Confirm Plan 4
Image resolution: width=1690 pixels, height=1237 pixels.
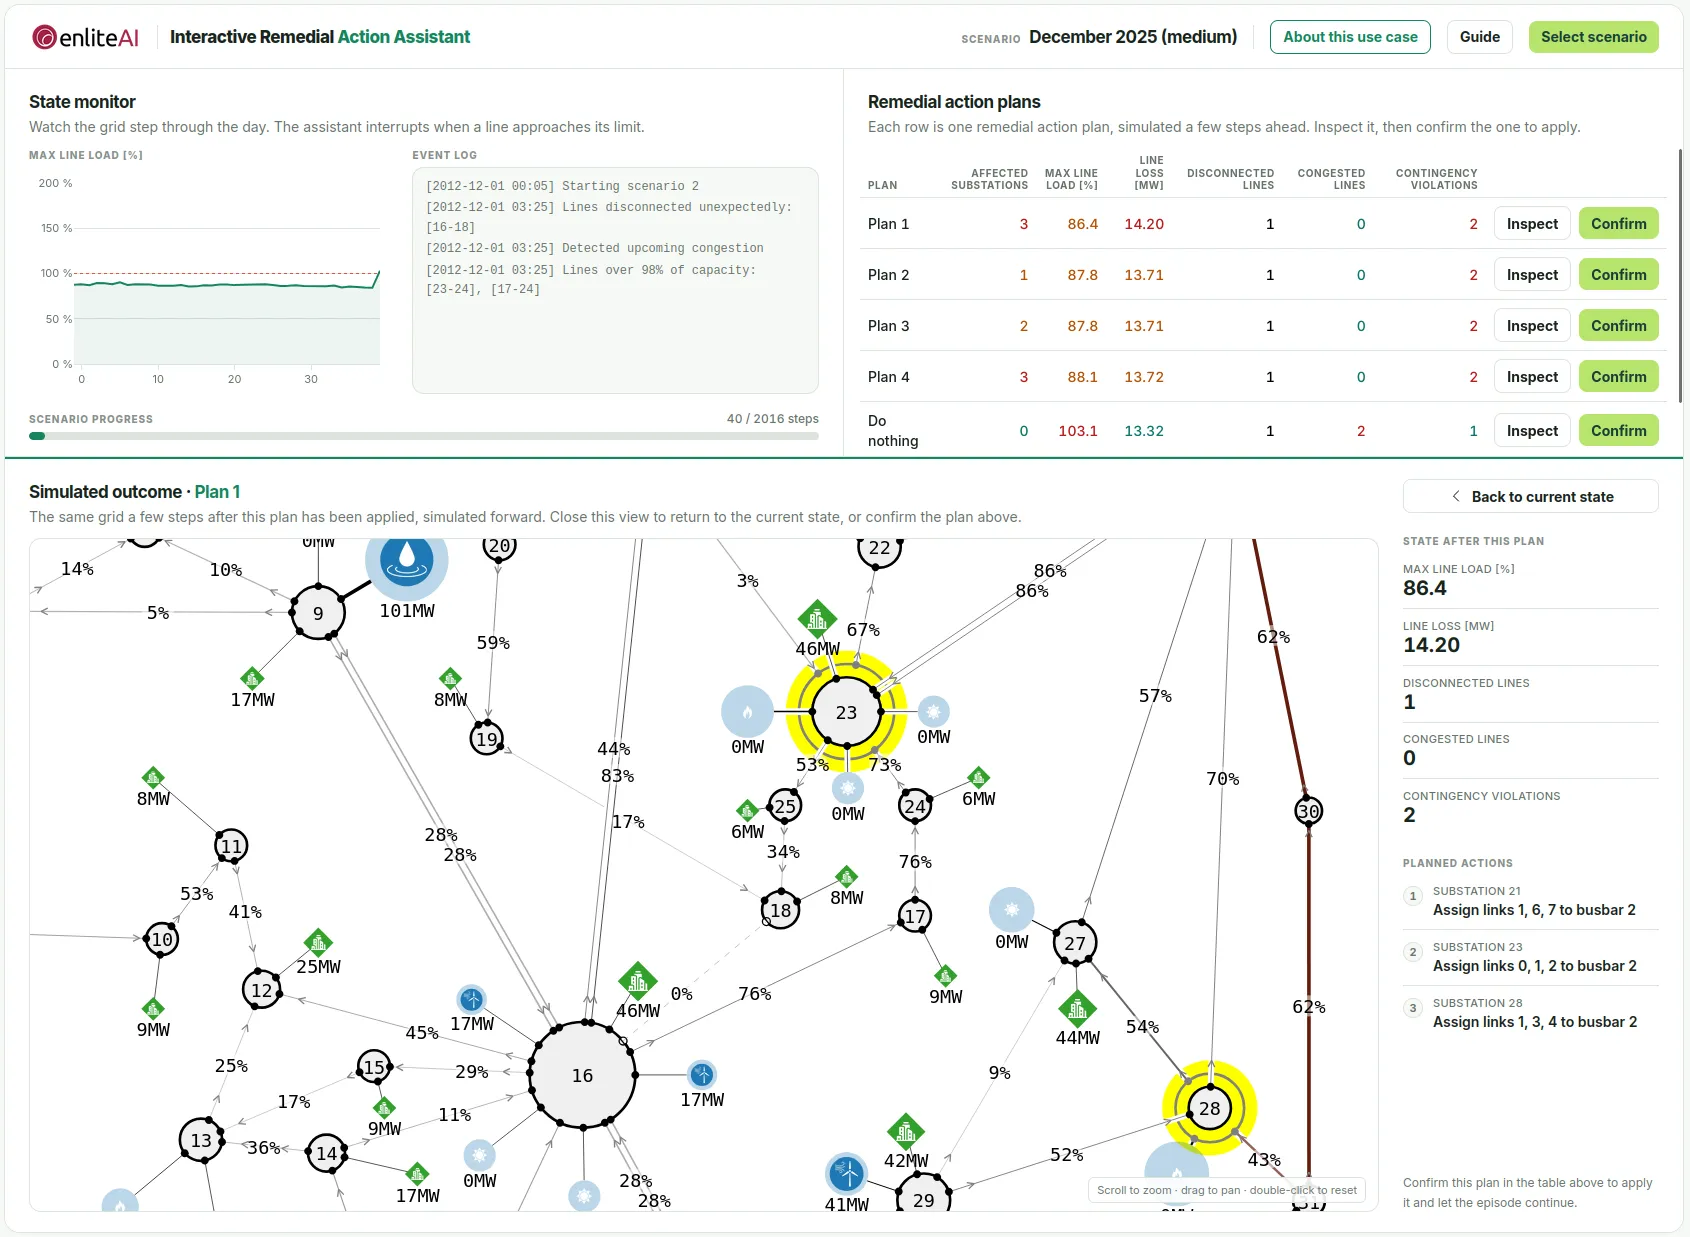[x=1618, y=377]
